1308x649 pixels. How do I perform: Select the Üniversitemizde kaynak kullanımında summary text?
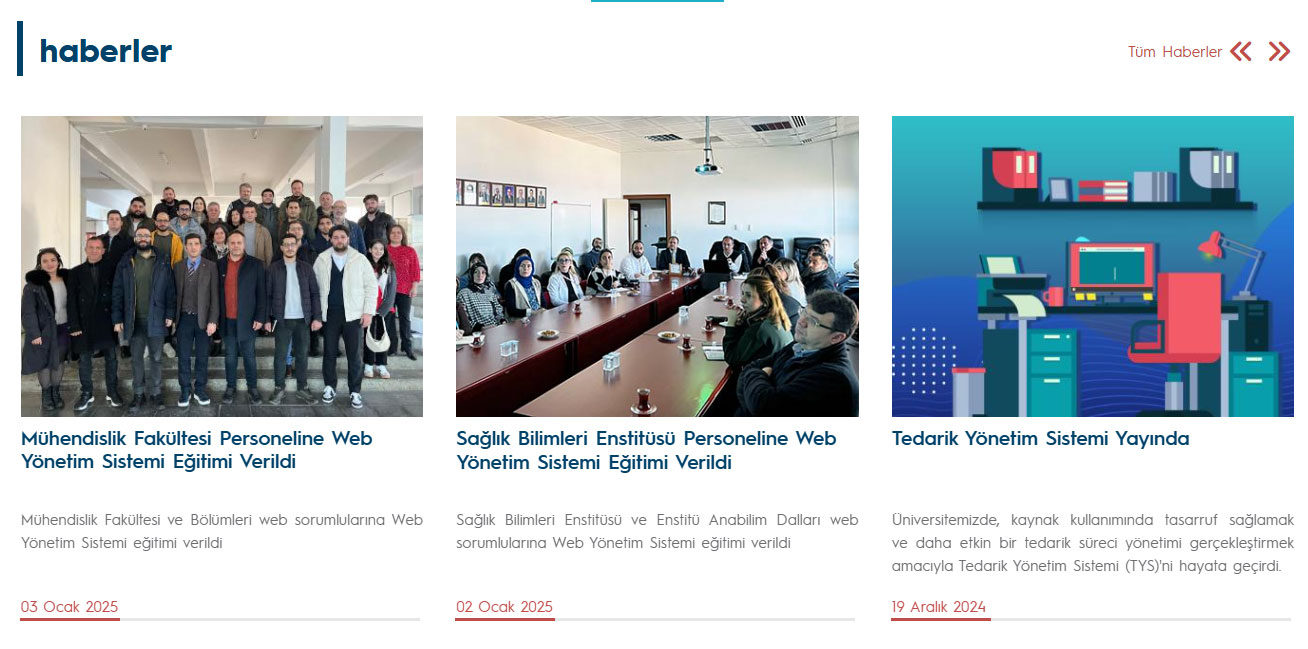[x=1093, y=543]
